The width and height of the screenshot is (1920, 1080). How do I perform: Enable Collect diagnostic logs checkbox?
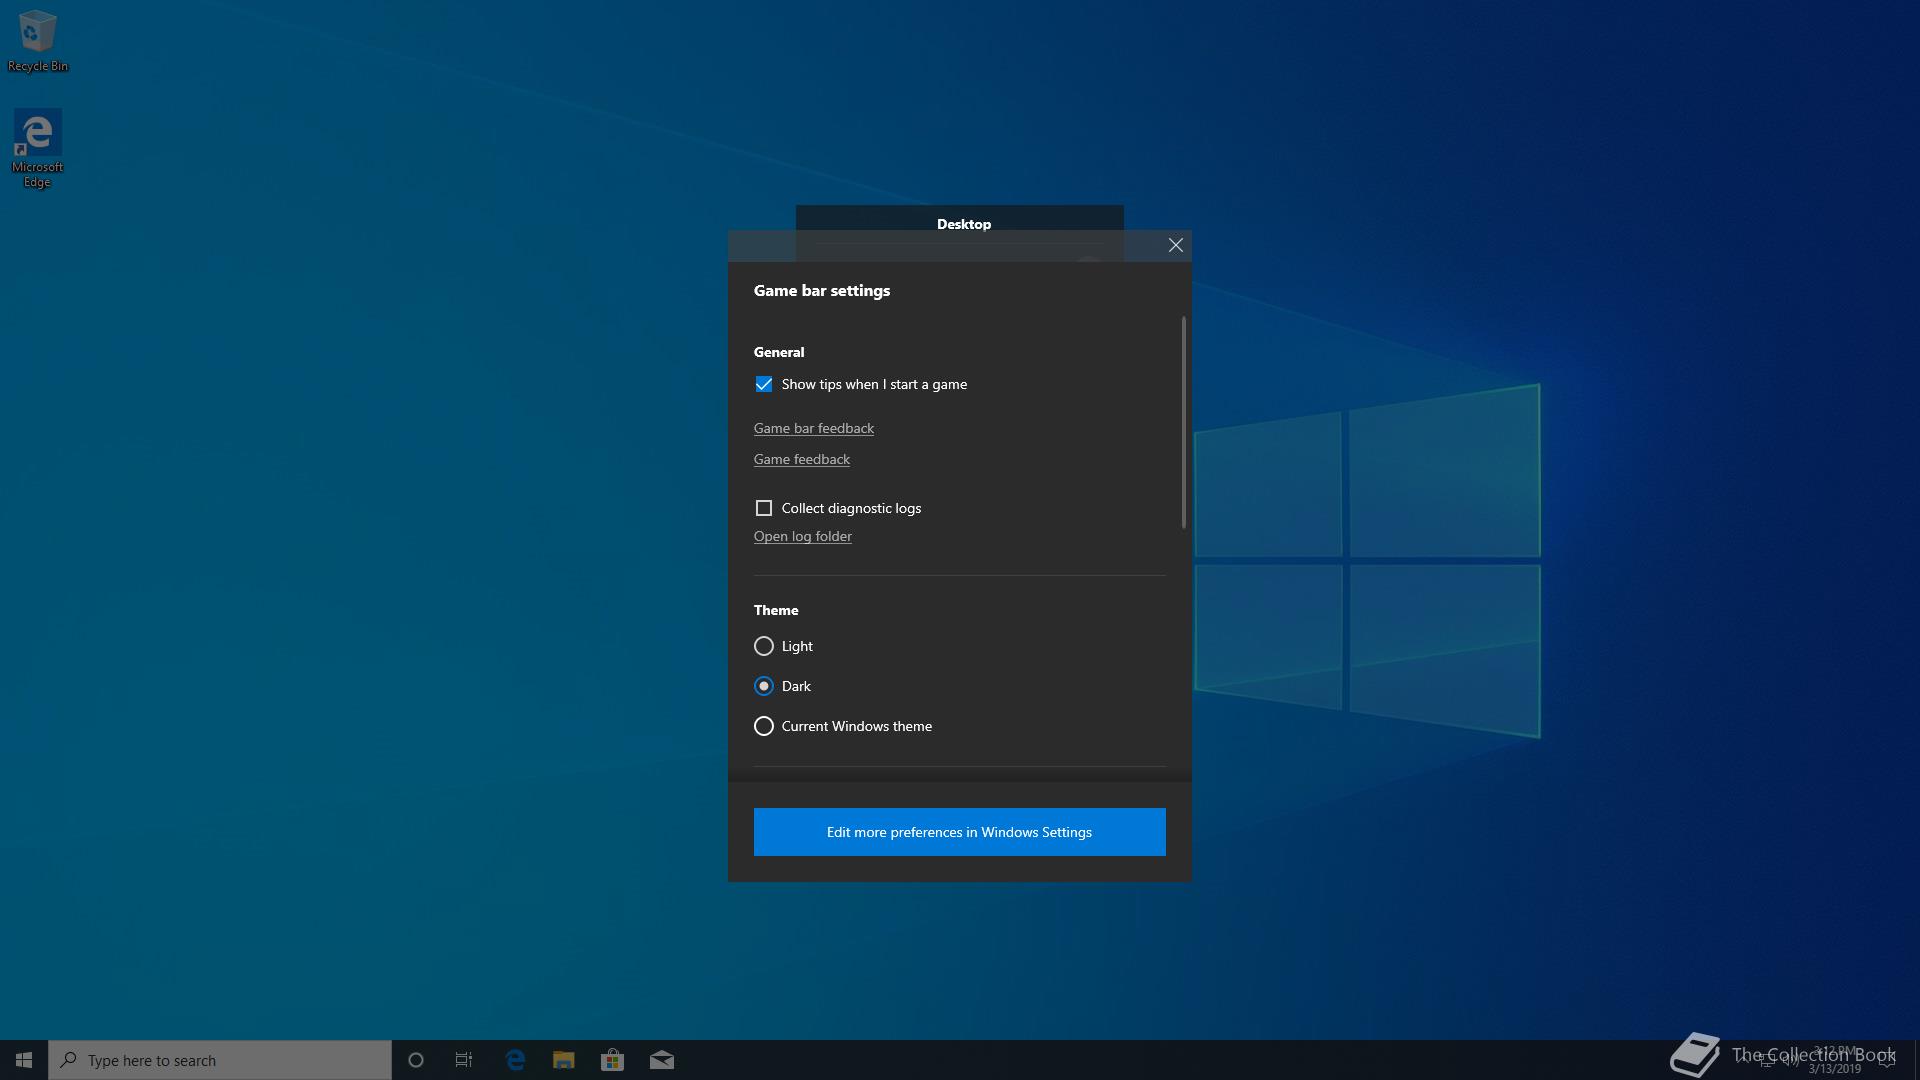pyautogui.click(x=764, y=509)
